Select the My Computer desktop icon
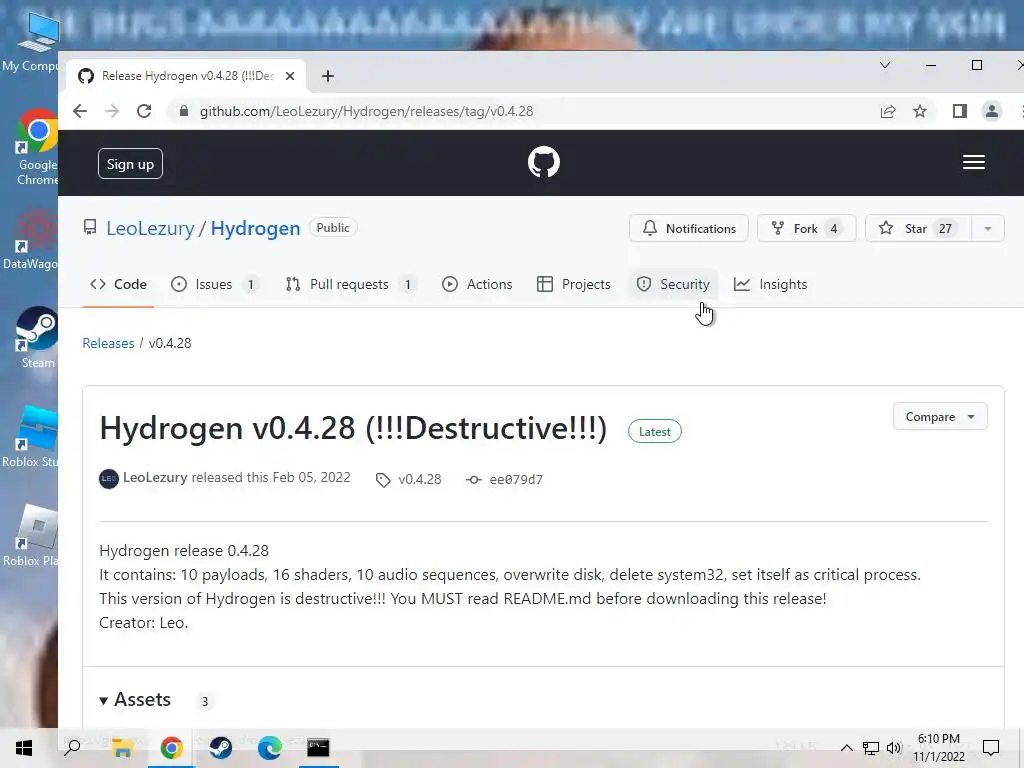This screenshot has width=1024, height=768. 31,42
